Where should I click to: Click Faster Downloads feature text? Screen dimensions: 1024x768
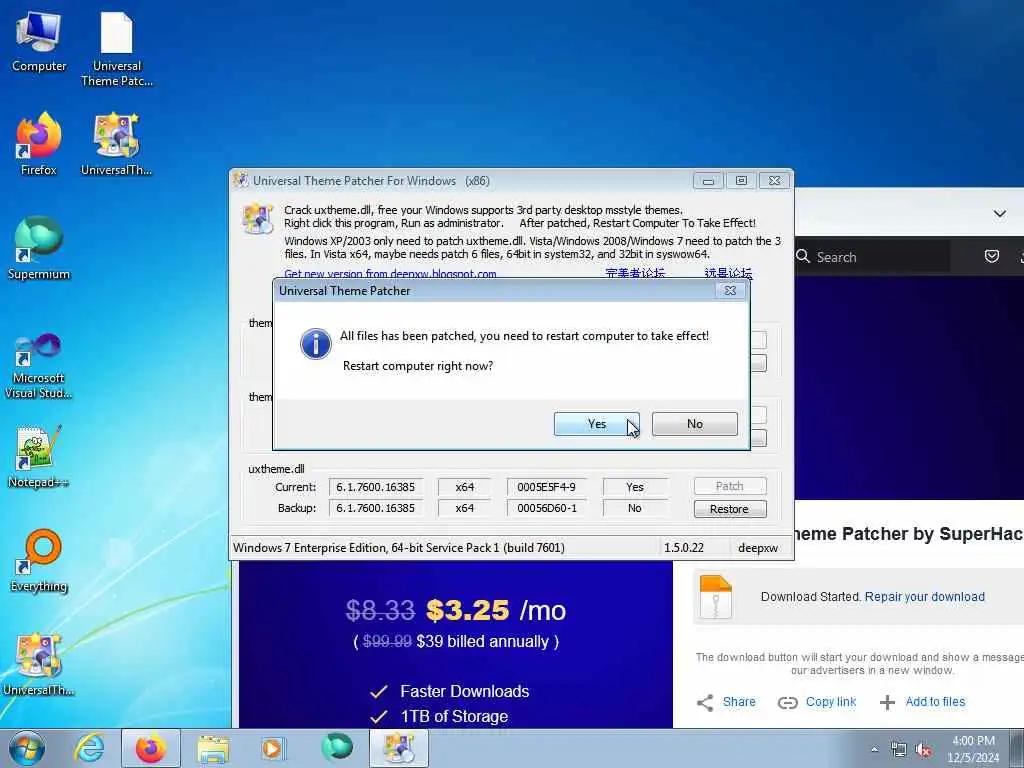click(464, 692)
